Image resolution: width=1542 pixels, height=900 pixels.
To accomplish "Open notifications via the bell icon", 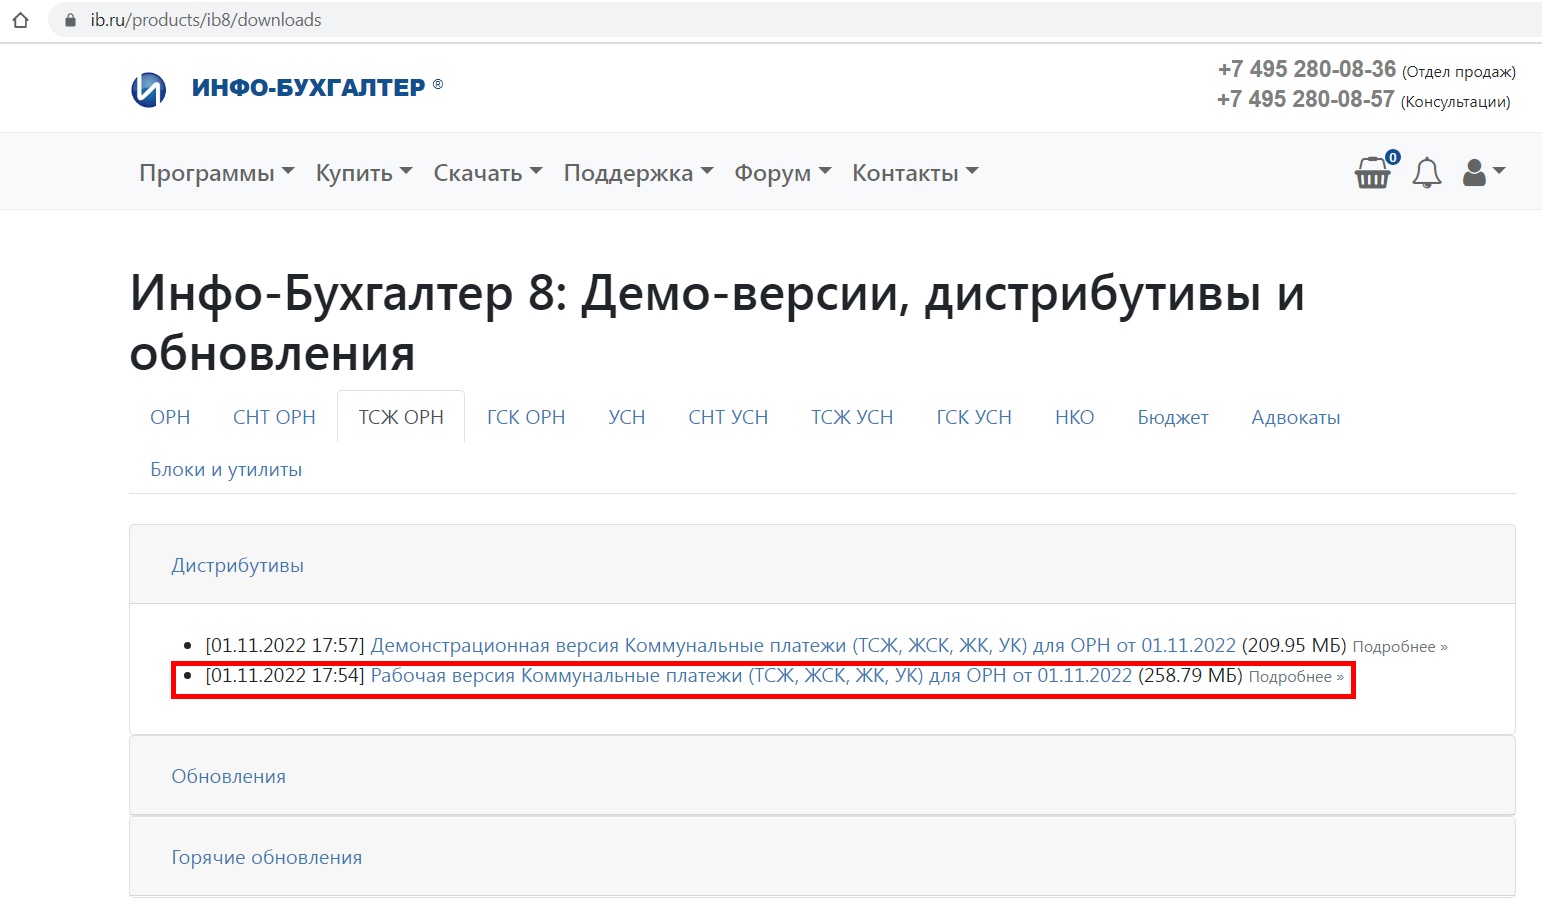I will [x=1427, y=173].
